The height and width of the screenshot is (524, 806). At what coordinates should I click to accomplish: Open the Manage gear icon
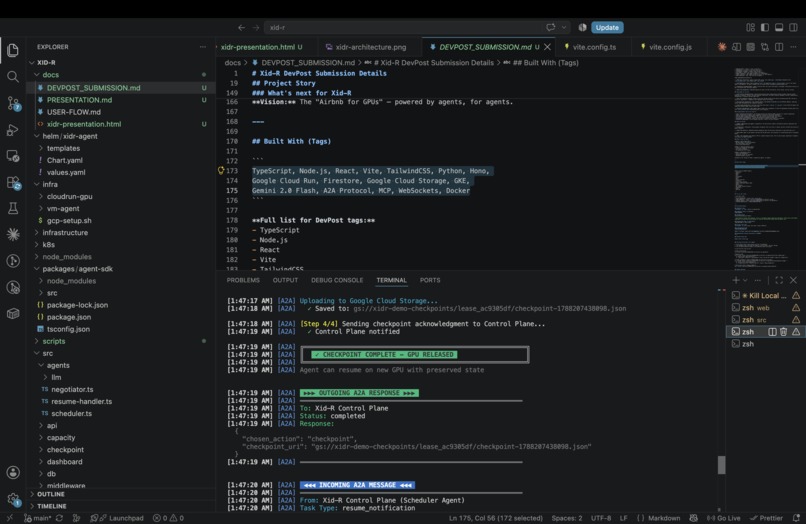click(13, 499)
